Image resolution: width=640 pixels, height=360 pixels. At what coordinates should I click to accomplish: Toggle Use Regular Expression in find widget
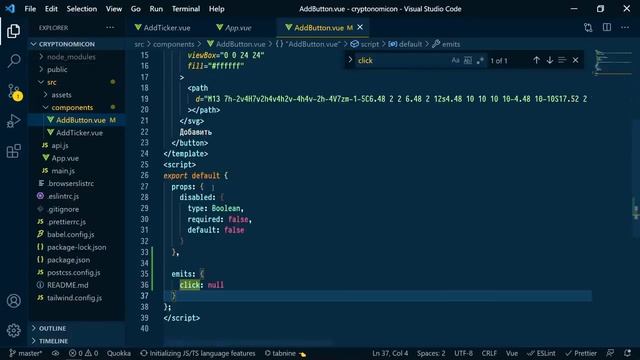pos(480,60)
